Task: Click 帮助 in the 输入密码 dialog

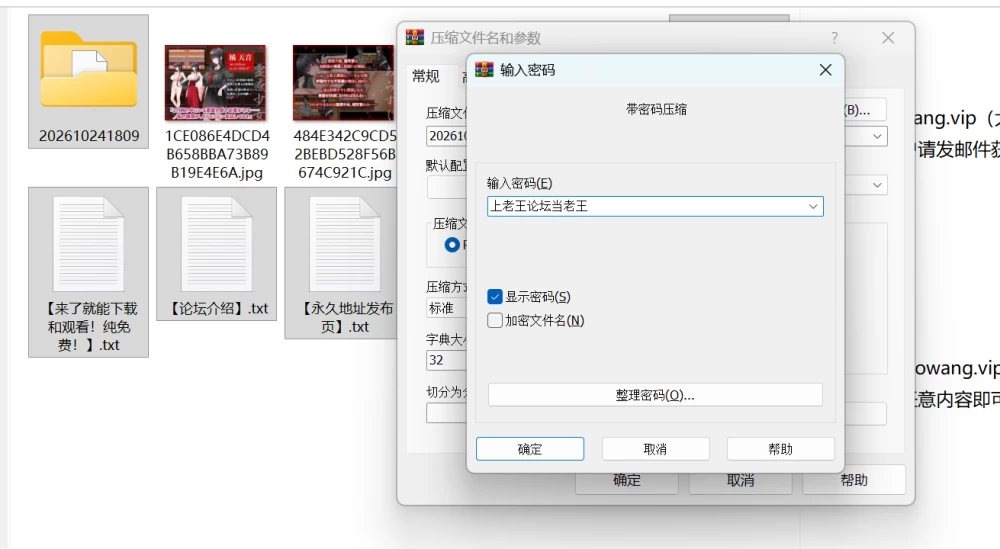Action: coord(781,449)
